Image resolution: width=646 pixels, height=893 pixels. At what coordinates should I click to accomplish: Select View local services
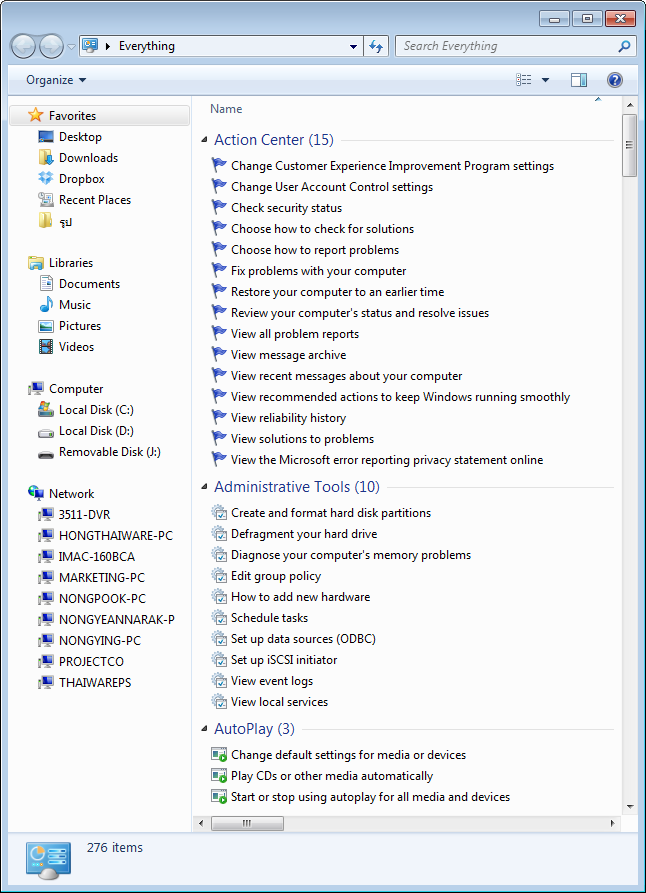coord(279,702)
